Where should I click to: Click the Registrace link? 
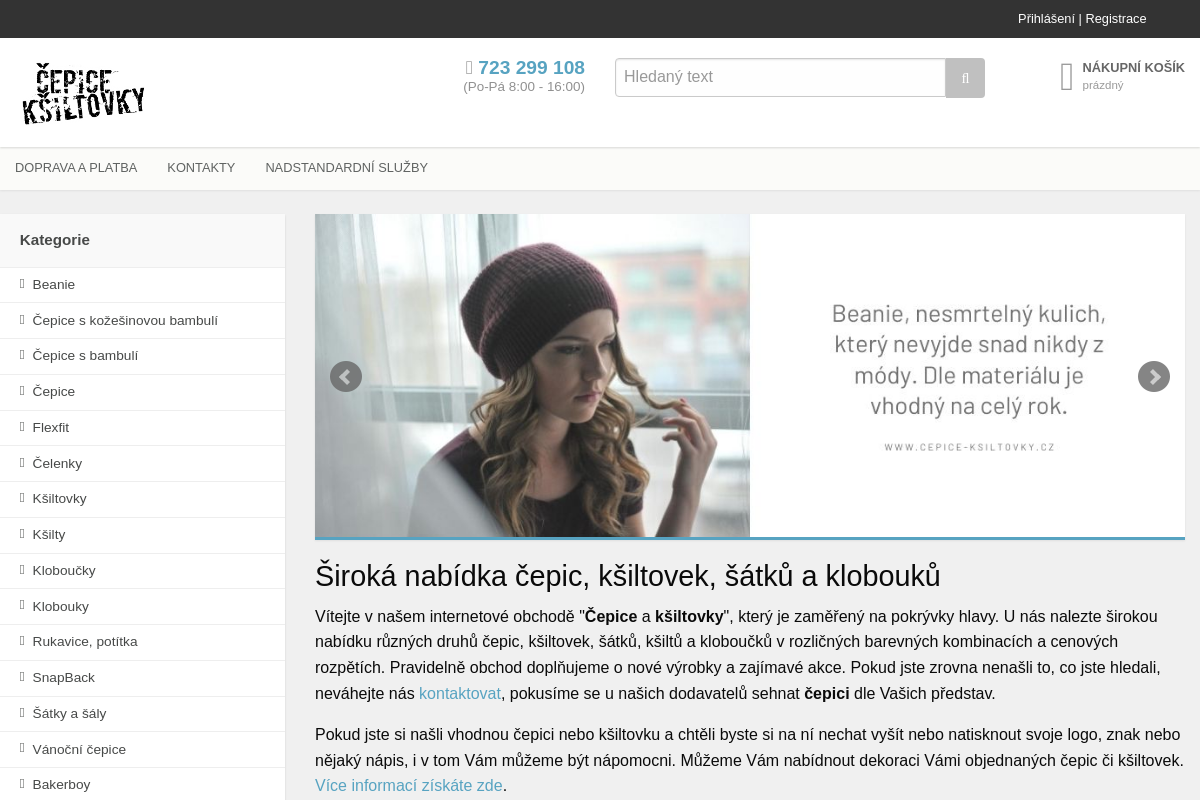(x=1115, y=19)
